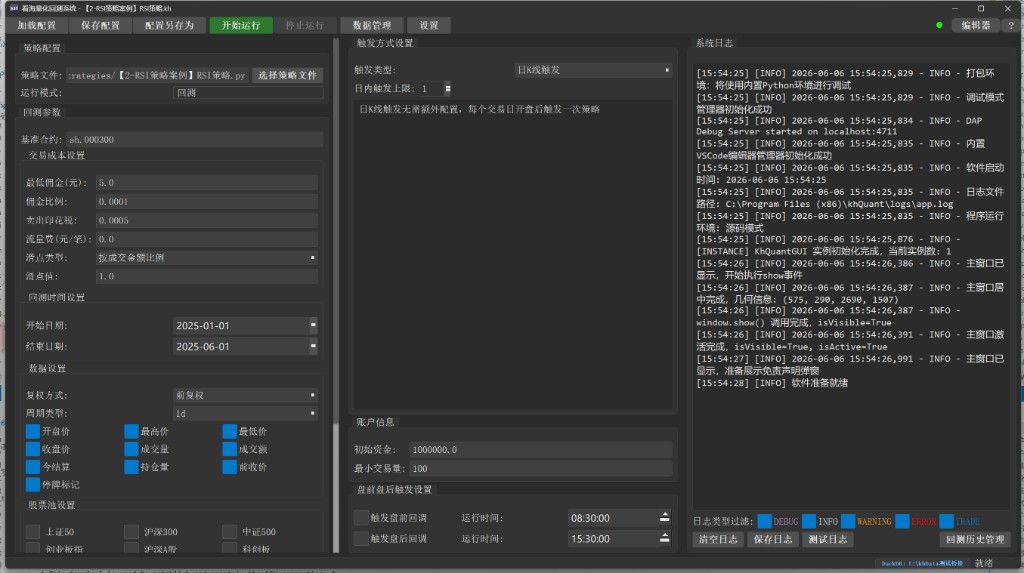1024x573 pixels.
Task: Open the 编辑器 editor button
Action: [x=976, y=25]
